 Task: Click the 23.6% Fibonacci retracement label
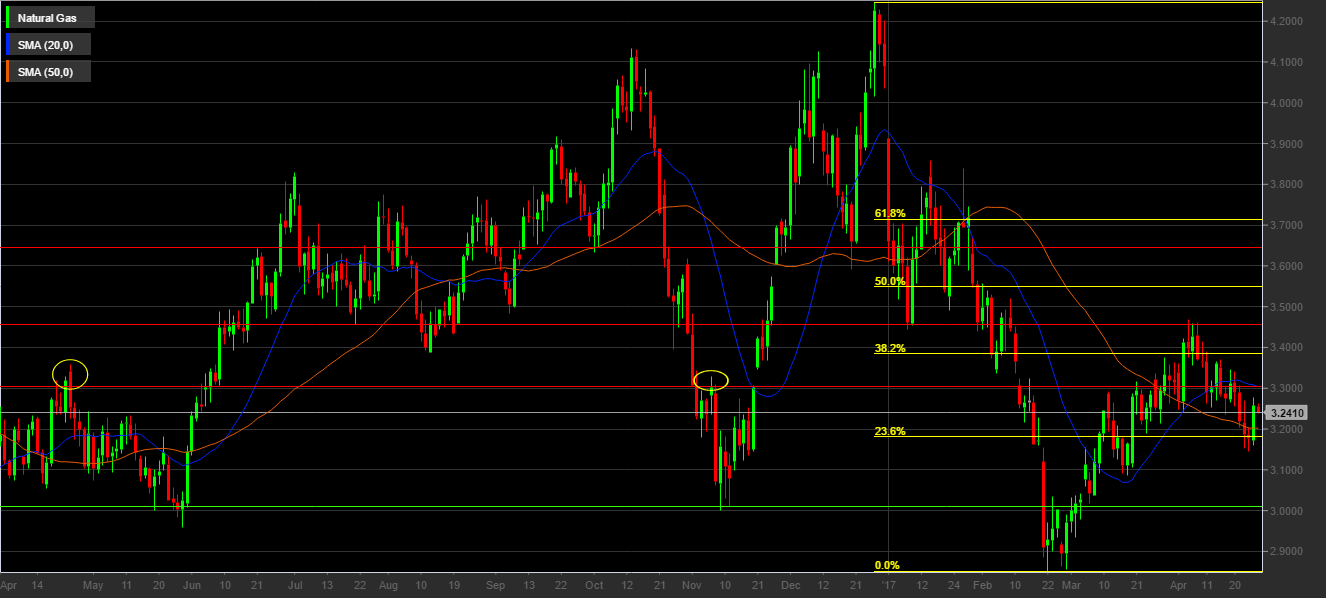890,431
